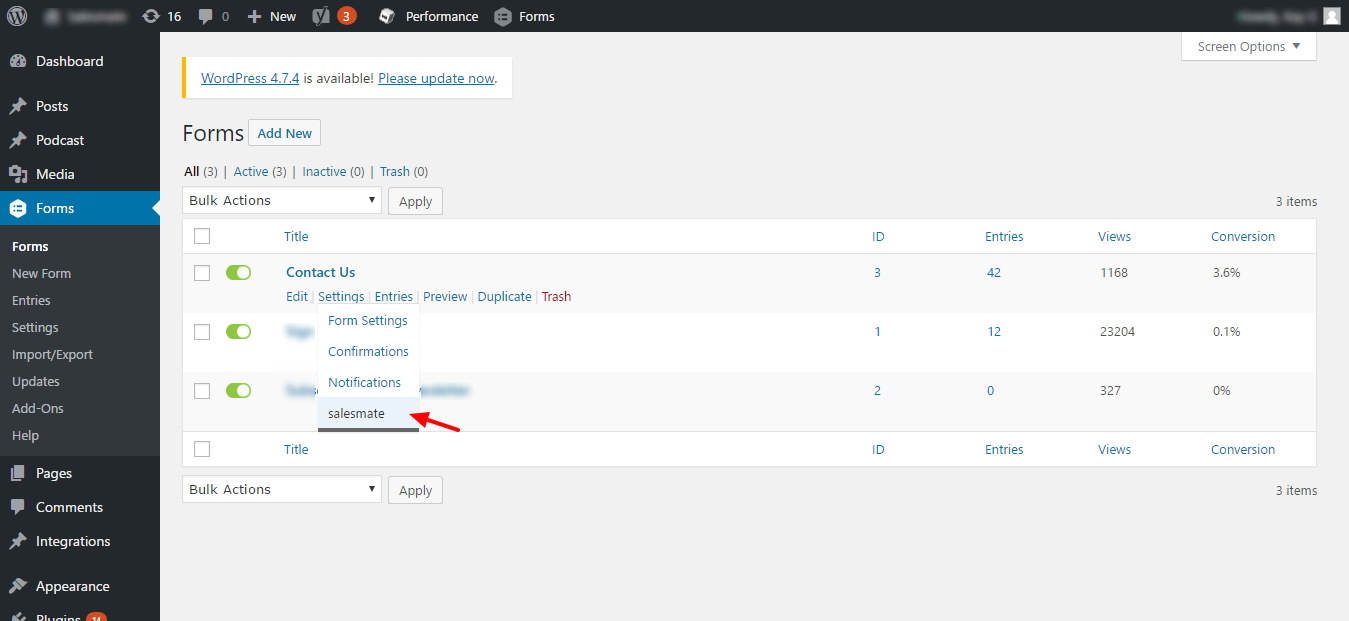Open New Form in Forms submenu
Screen dimensions: 1349x621
pos(41,273)
